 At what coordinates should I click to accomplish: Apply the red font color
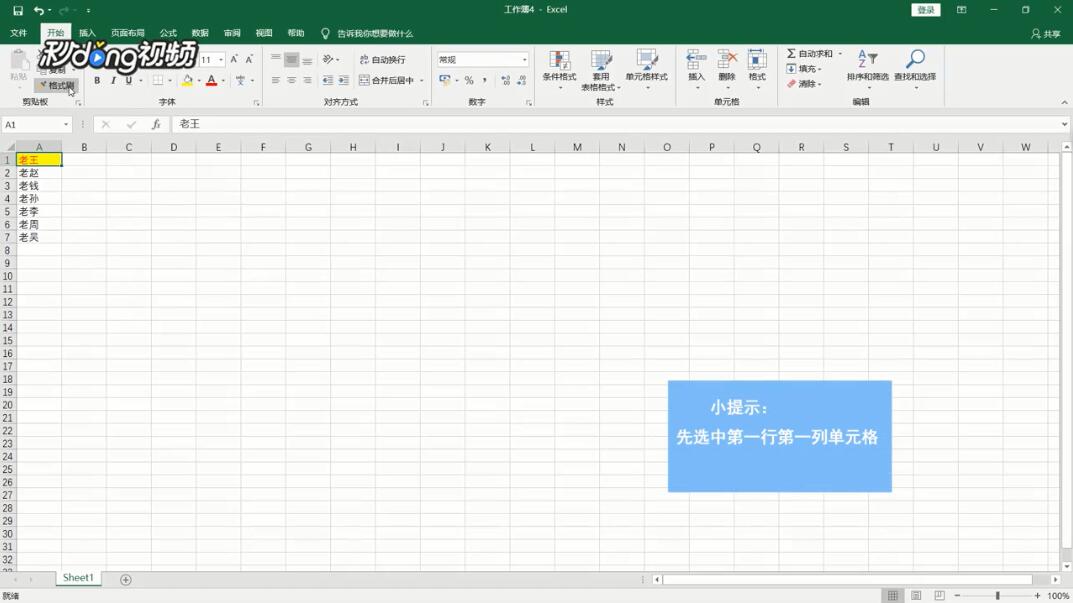click(211, 81)
